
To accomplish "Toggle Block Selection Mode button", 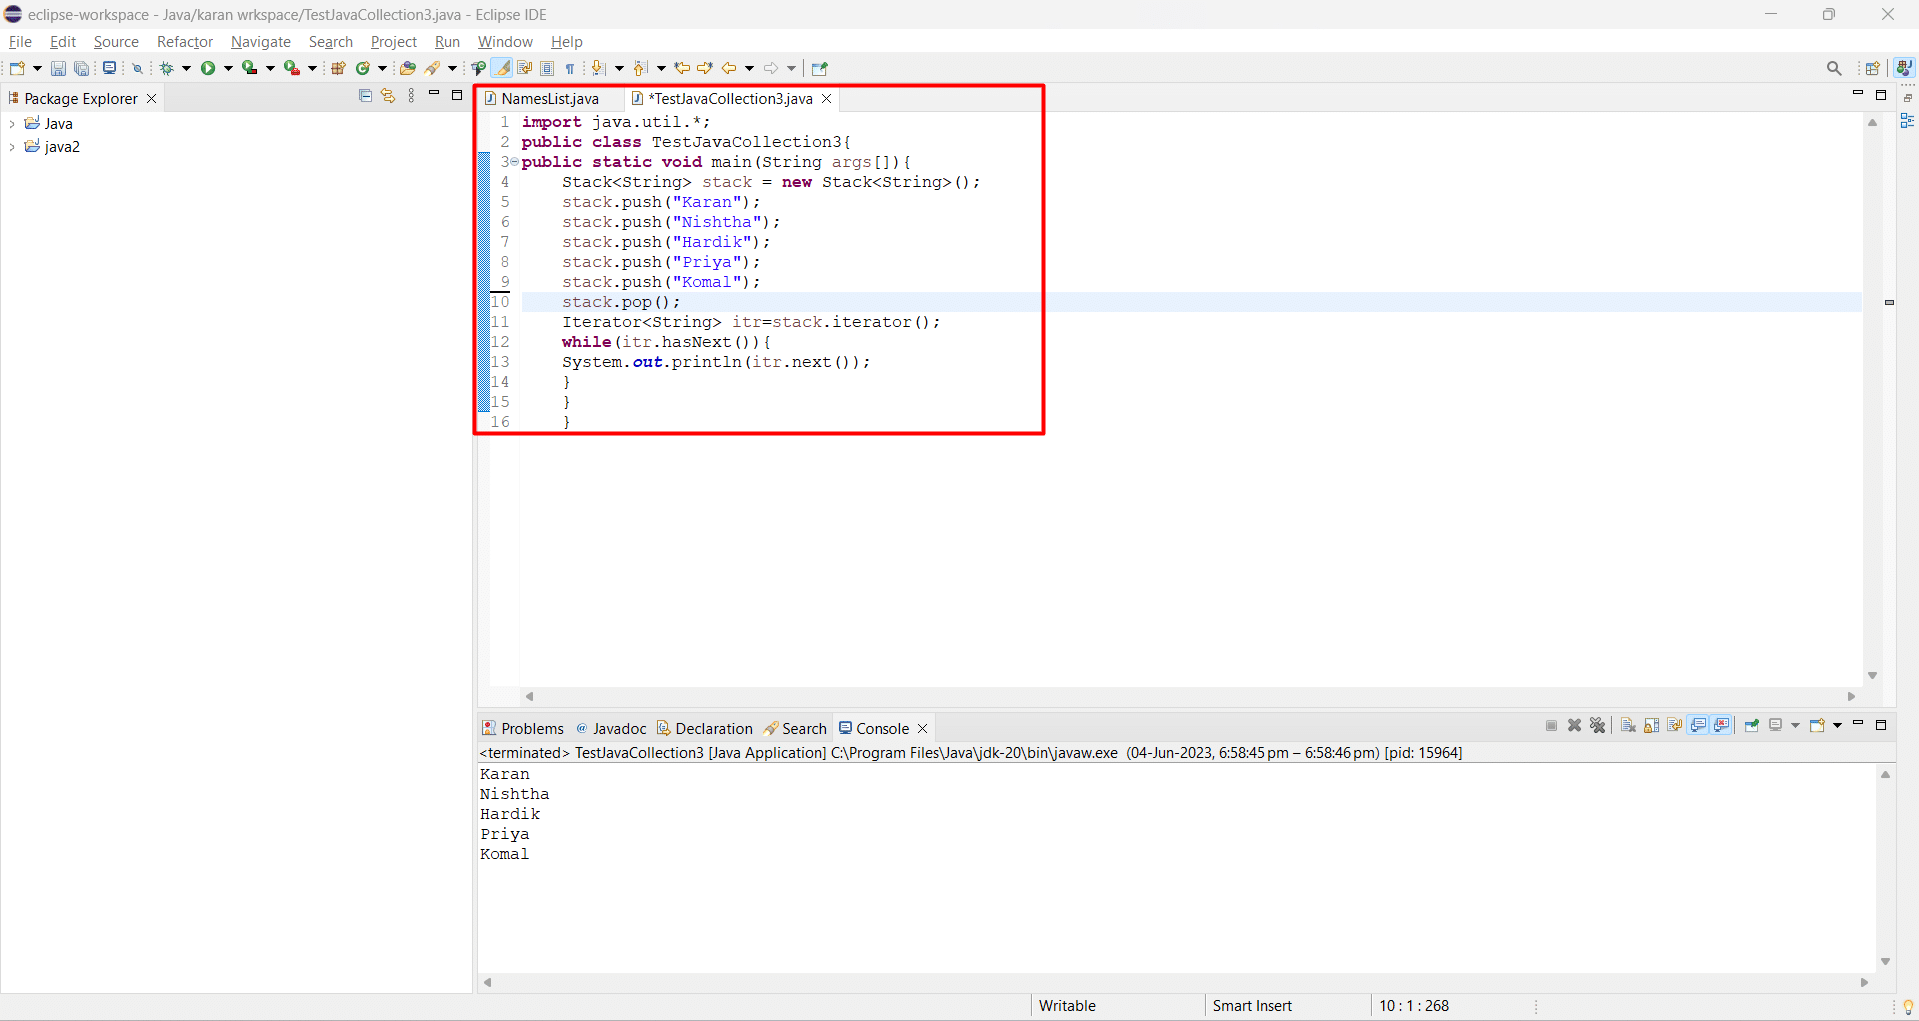I will (x=547, y=68).
